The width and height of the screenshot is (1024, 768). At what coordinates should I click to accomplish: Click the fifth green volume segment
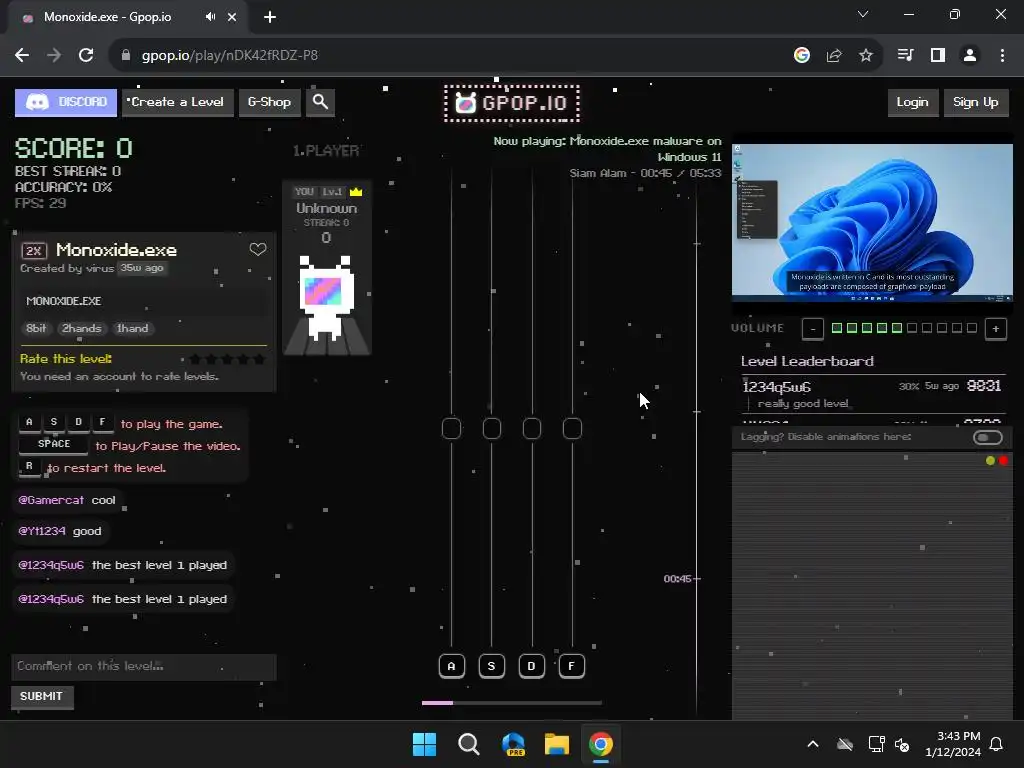(x=897, y=328)
